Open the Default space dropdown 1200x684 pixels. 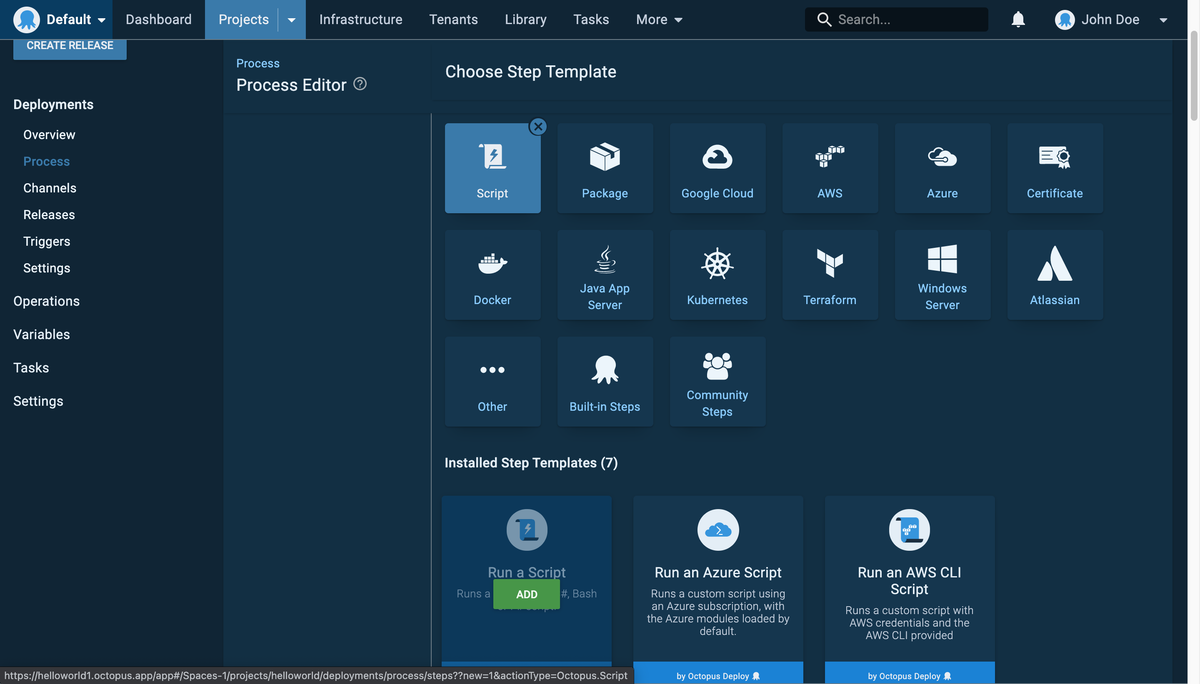tap(61, 20)
